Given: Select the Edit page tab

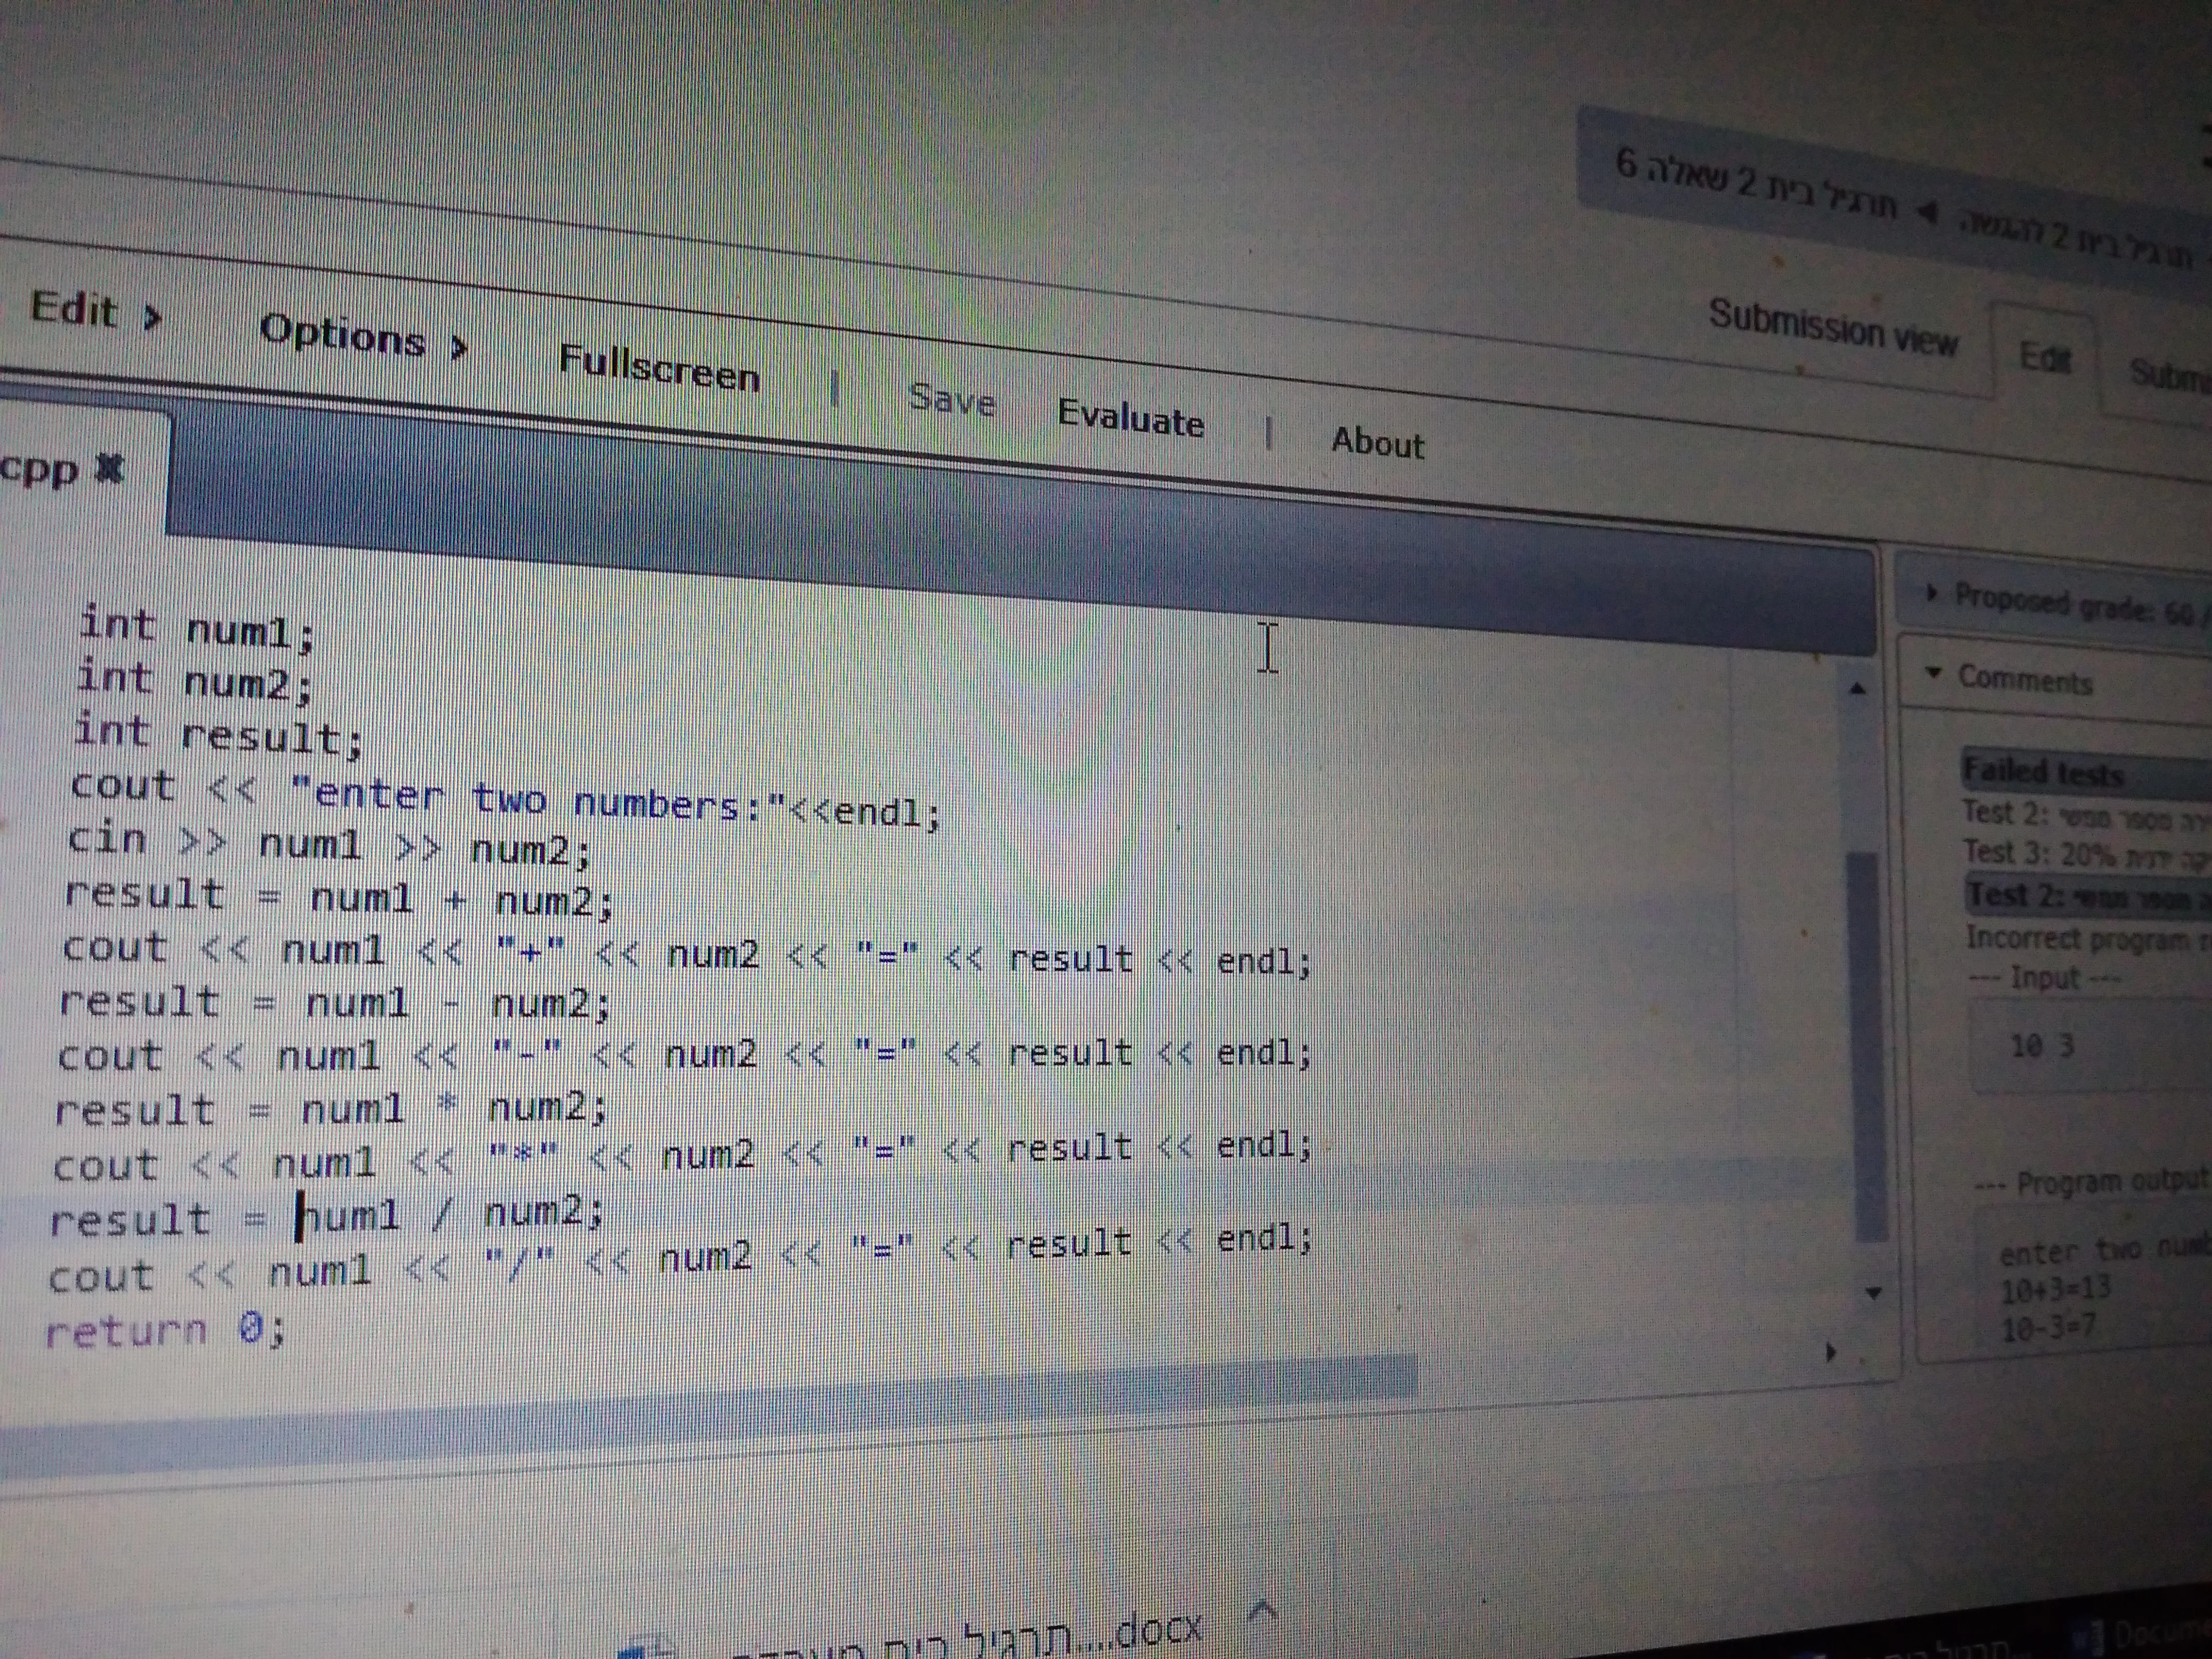Looking at the screenshot, I should click(x=2044, y=358).
